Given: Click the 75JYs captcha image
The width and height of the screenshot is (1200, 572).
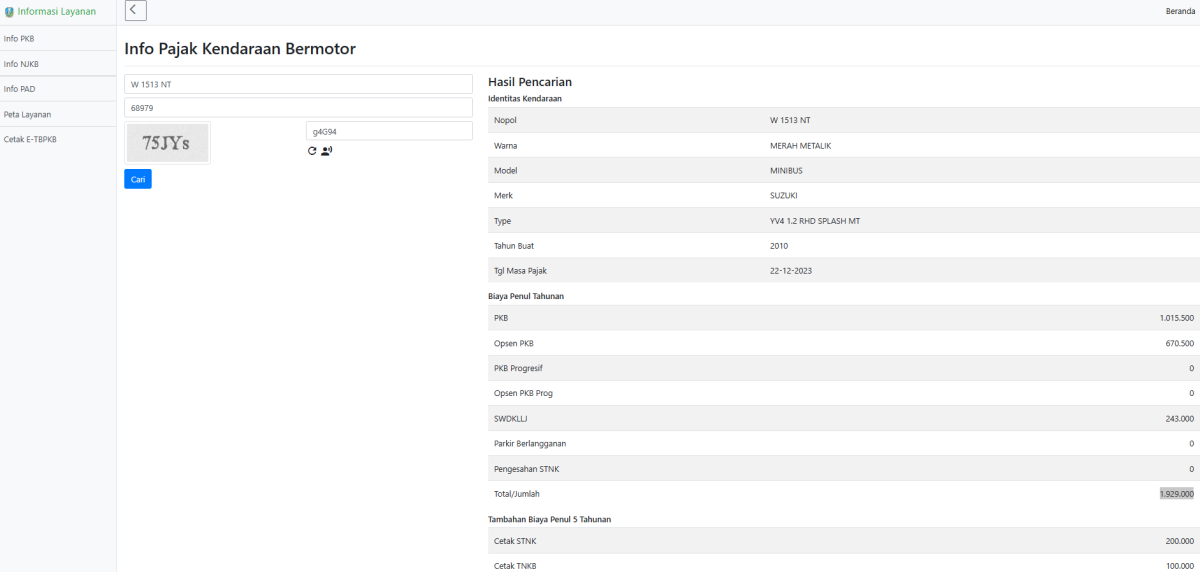Looking at the screenshot, I should pyautogui.click(x=167, y=143).
